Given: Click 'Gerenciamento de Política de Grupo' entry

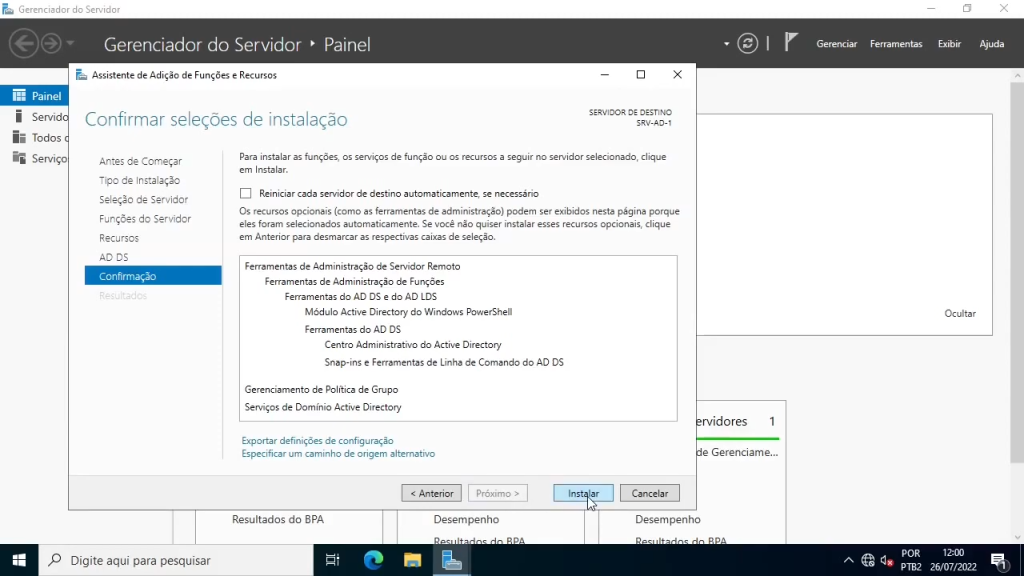Looking at the screenshot, I should click(321, 390).
